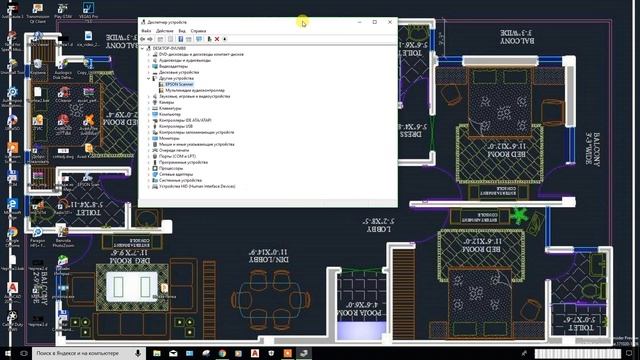Select the Очереди печати category
This screenshot has height=360, width=640.
[174, 150]
